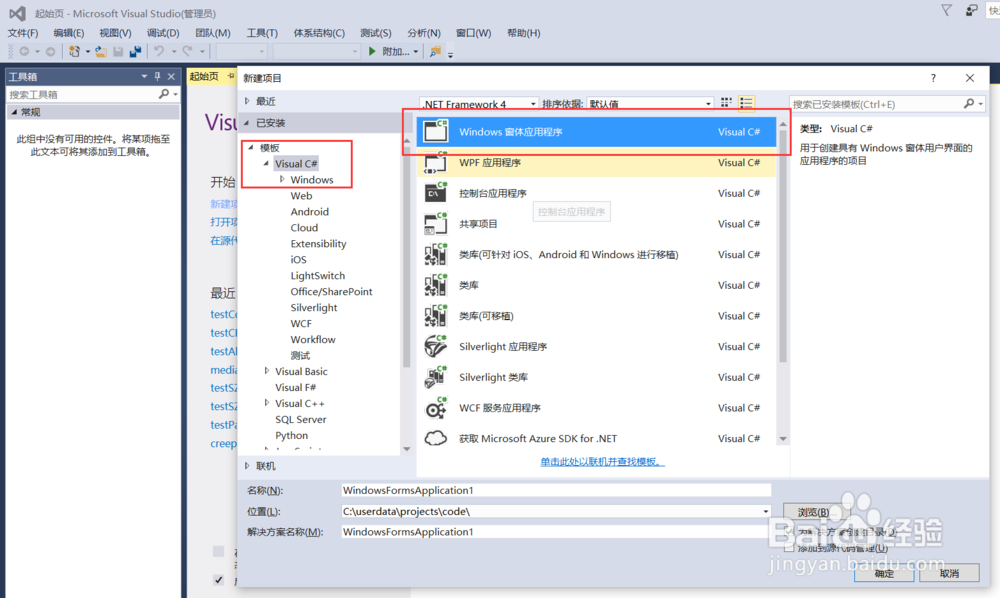This screenshot has width=1000, height=598.
Task: Click the Undo toolbar icon
Action: click(159, 52)
